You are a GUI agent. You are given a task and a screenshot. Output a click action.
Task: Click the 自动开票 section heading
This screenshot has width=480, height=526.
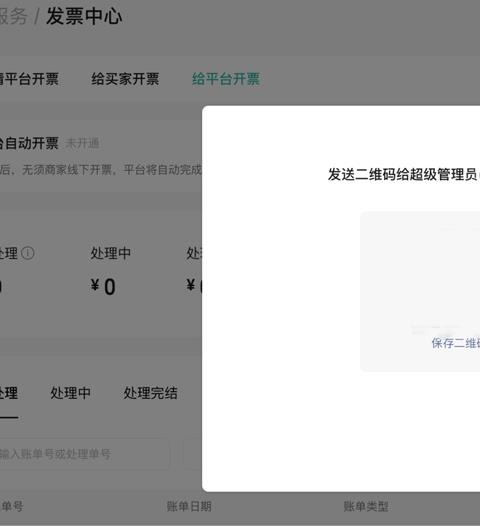[29, 144]
